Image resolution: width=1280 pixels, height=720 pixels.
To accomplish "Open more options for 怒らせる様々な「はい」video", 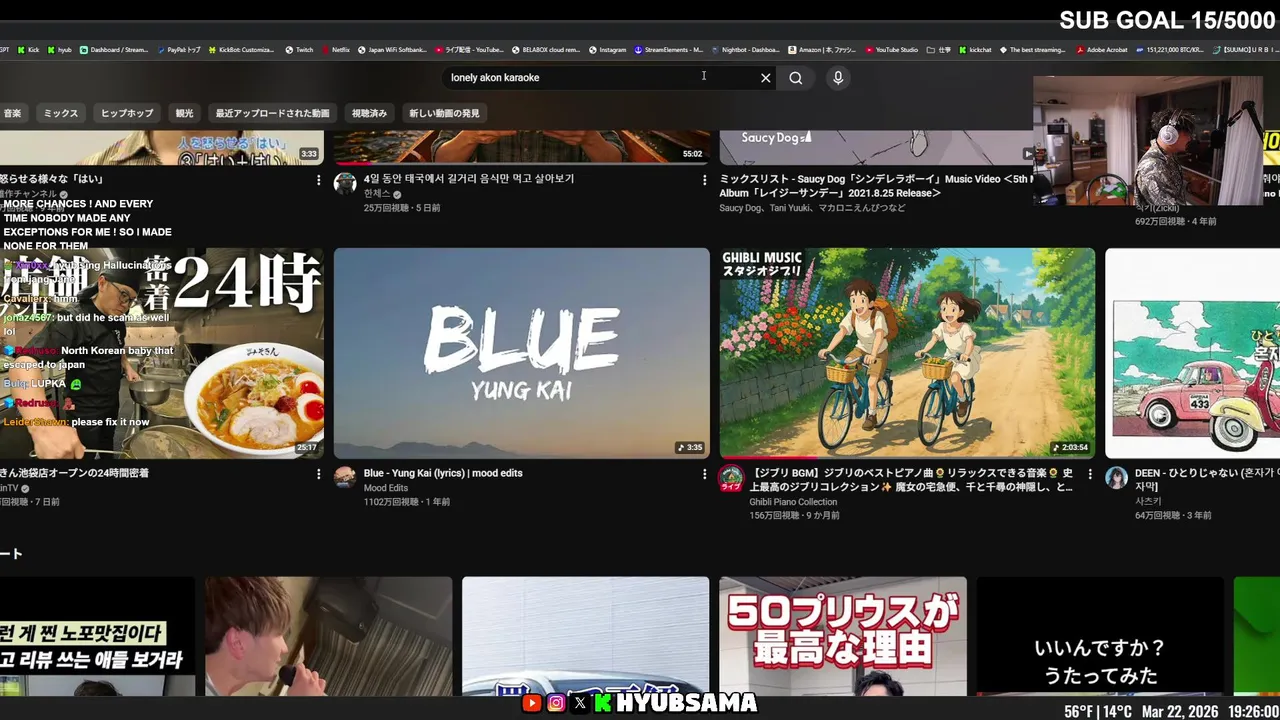I will point(318,180).
